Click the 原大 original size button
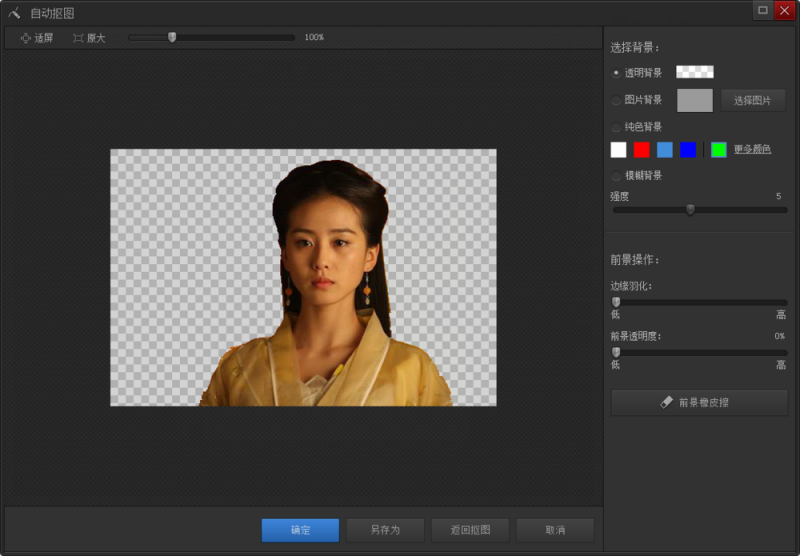This screenshot has width=800, height=556. click(x=89, y=38)
